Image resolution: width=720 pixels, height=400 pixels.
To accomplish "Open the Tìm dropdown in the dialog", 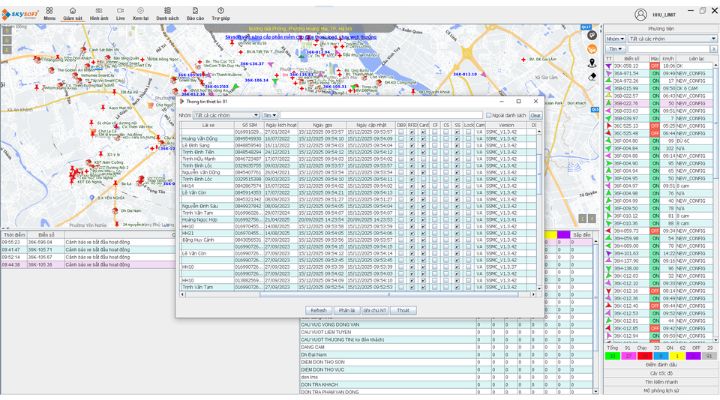I will click(271, 115).
